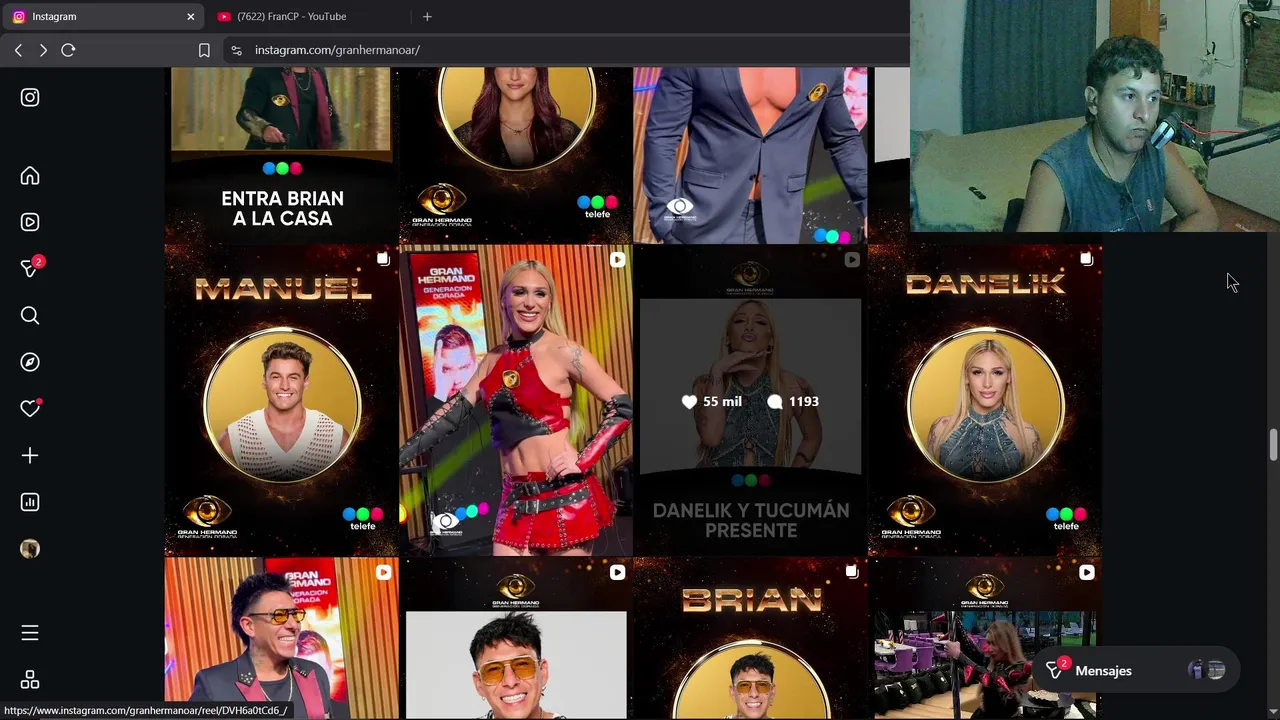Open the DANELIK gold circle post
Screen dimensions: 1280x720
pos(985,400)
